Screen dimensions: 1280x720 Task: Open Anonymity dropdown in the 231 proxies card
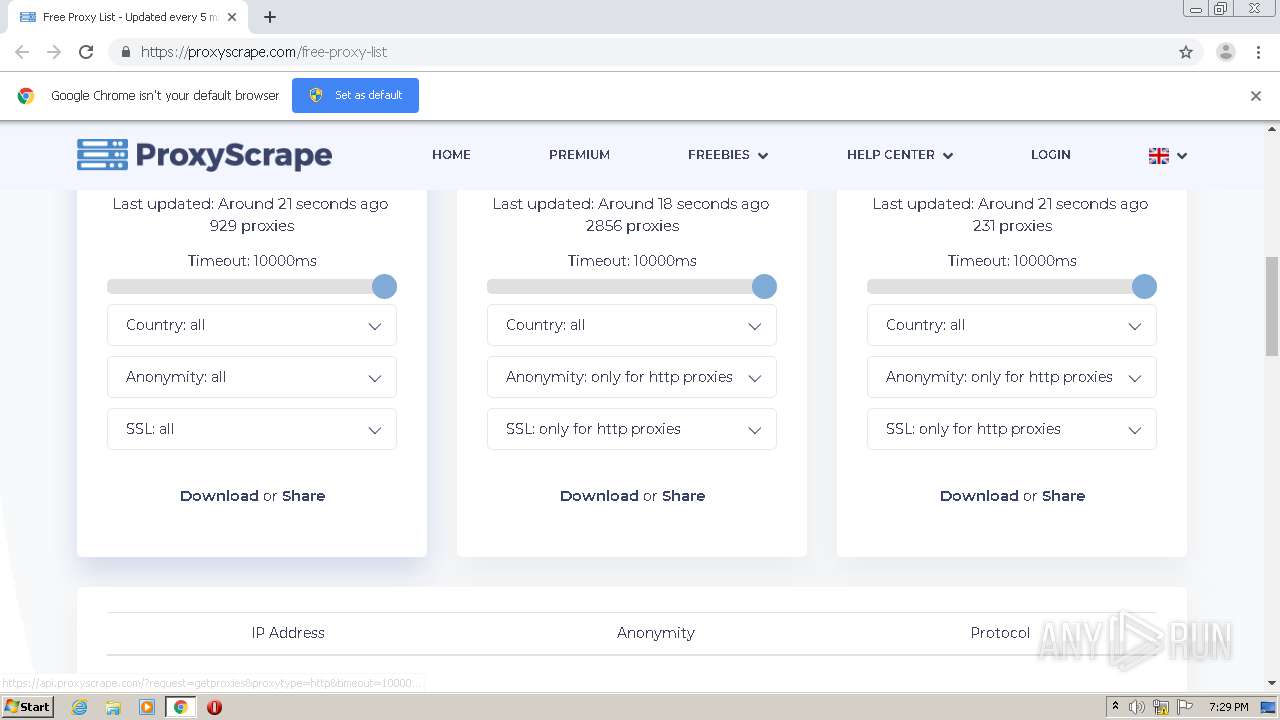[1012, 377]
